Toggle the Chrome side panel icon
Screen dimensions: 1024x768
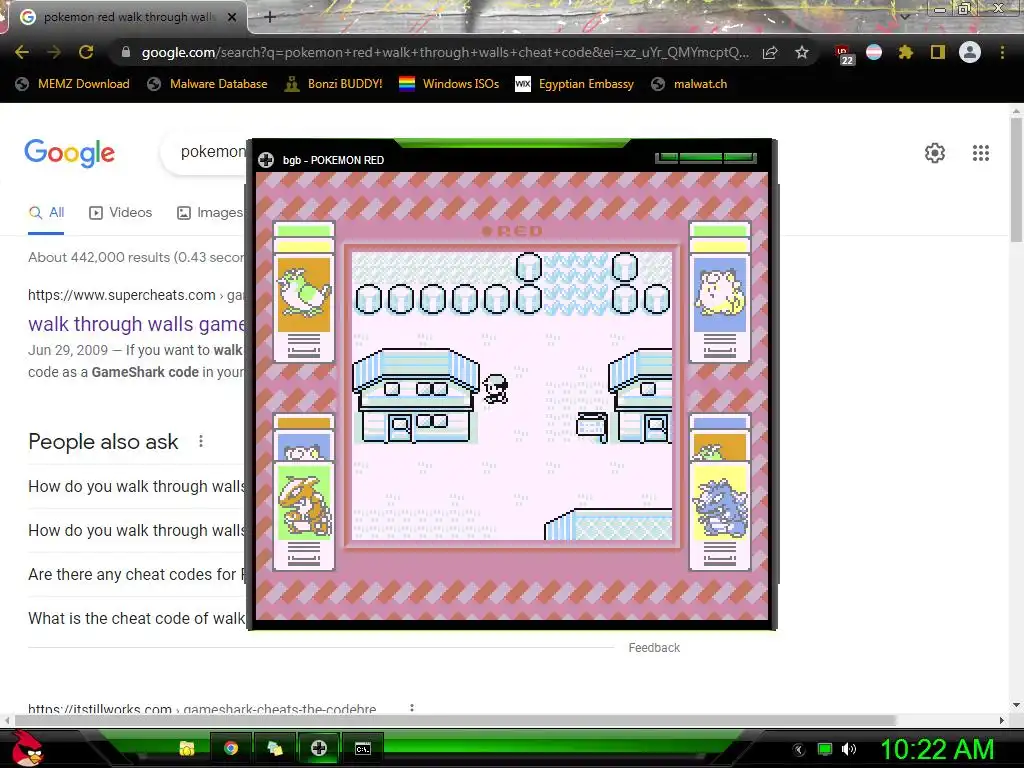pyautogui.click(x=938, y=52)
